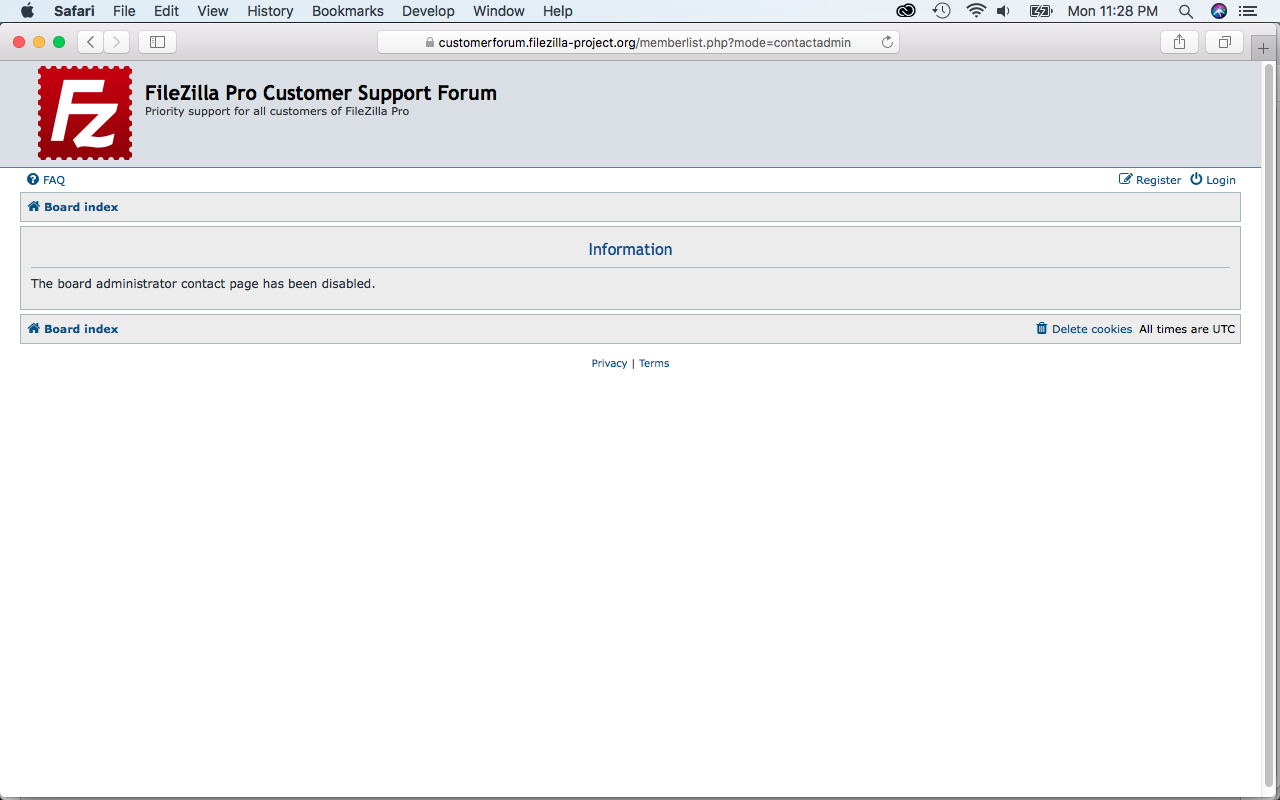Screen dimensions: 1280x800
Task: Click the Creative Cloud menu bar icon
Action: [x=906, y=11]
